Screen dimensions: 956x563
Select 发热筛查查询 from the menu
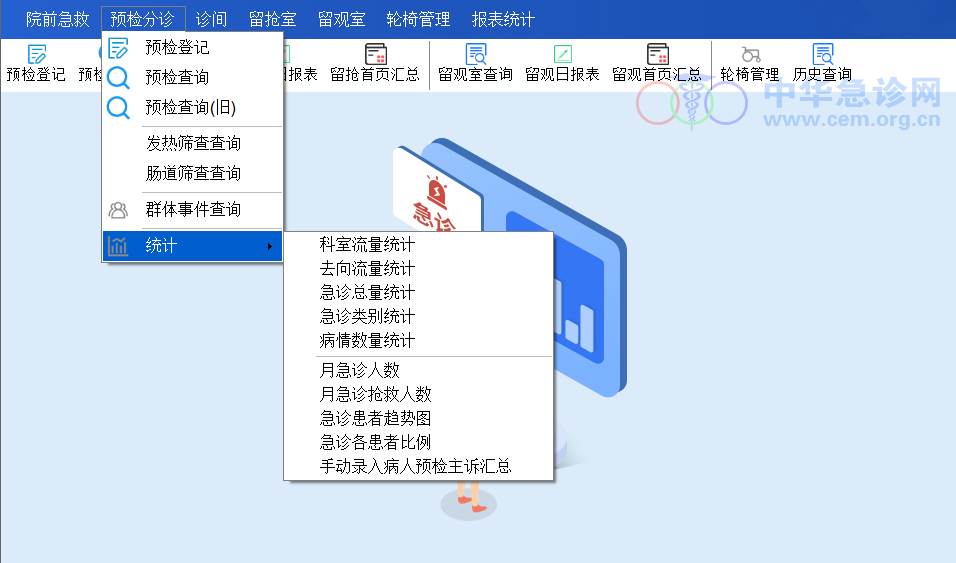(x=193, y=143)
